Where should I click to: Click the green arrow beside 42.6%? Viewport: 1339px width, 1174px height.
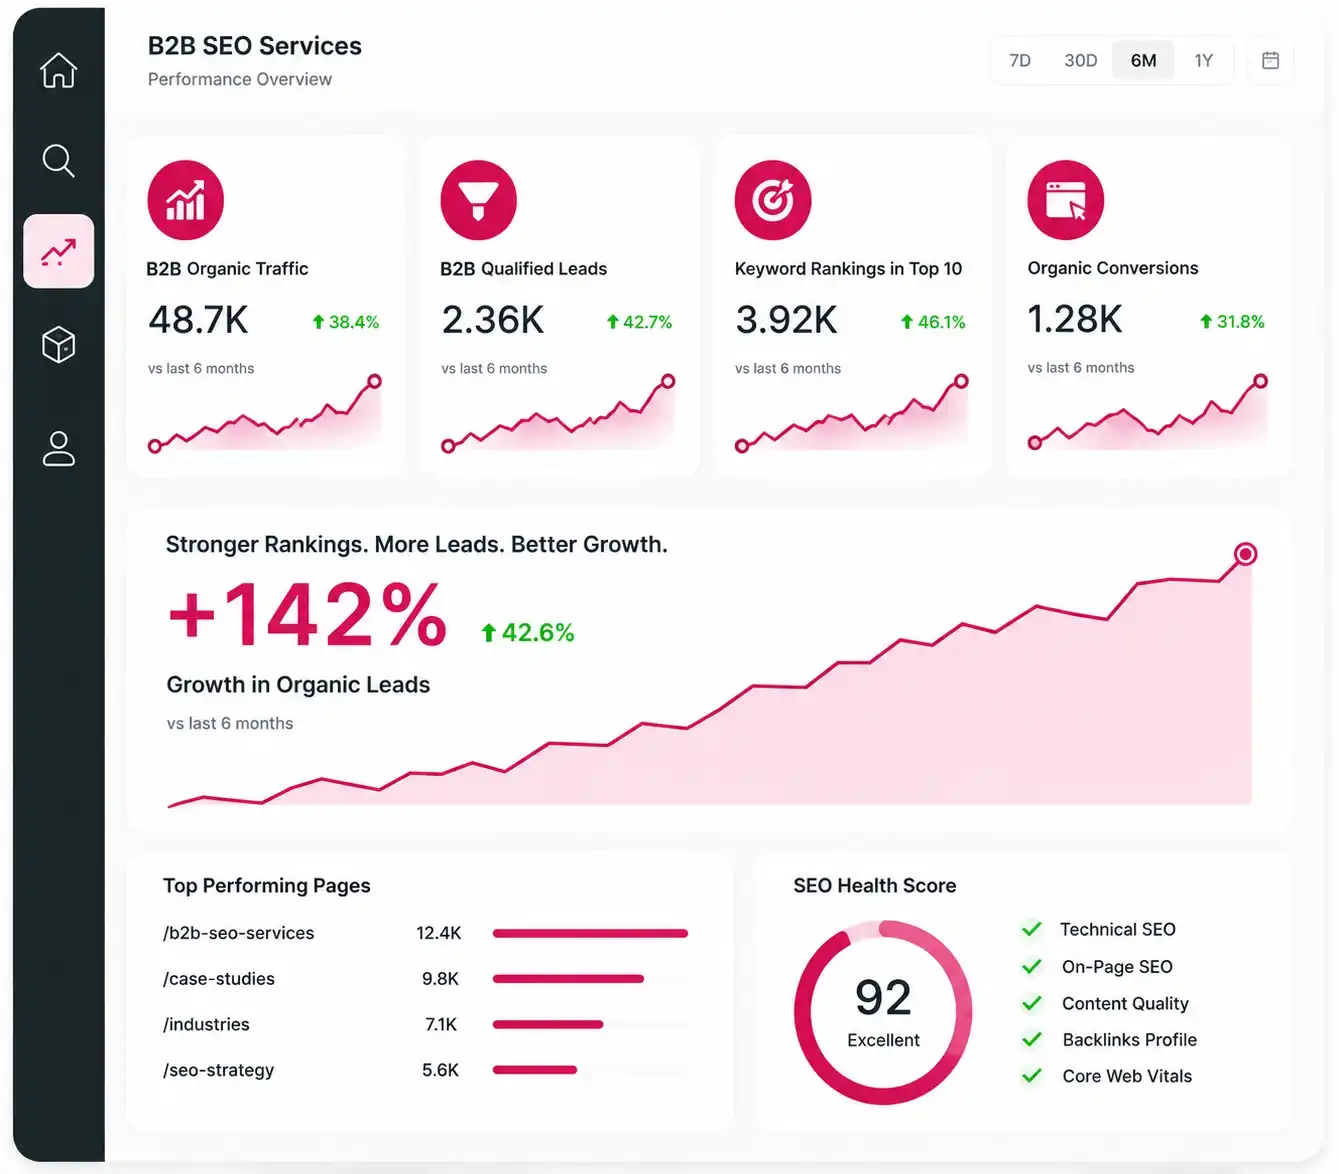coord(488,633)
